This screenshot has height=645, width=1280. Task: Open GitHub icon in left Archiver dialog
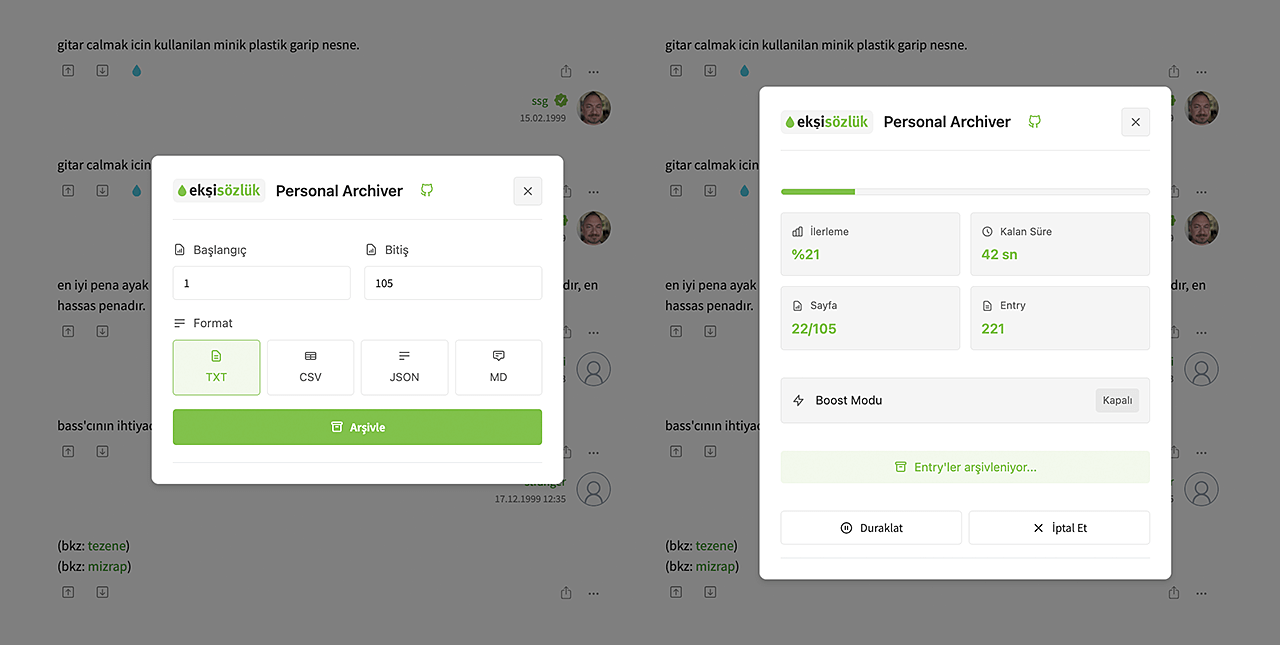coord(427,190)
